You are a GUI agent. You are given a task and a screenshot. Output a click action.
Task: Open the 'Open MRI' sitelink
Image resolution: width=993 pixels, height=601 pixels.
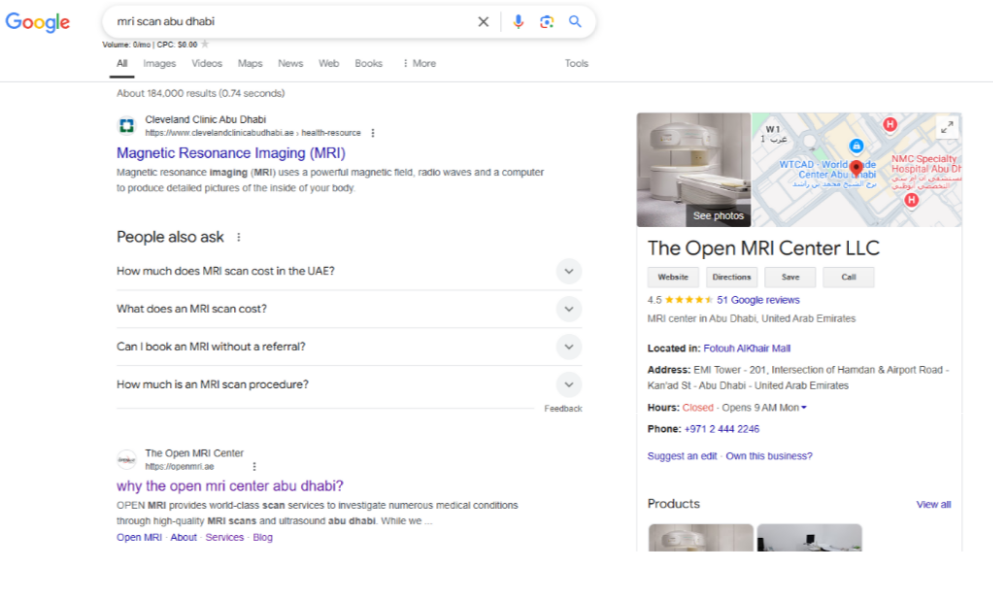point(139,538)
